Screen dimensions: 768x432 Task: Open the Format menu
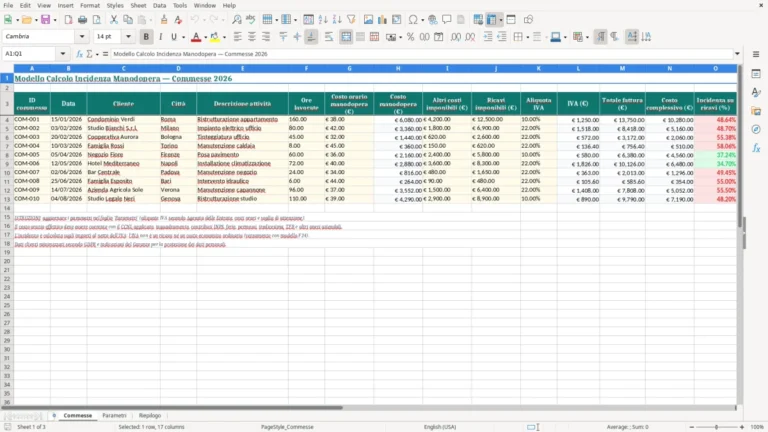point(90,5)
